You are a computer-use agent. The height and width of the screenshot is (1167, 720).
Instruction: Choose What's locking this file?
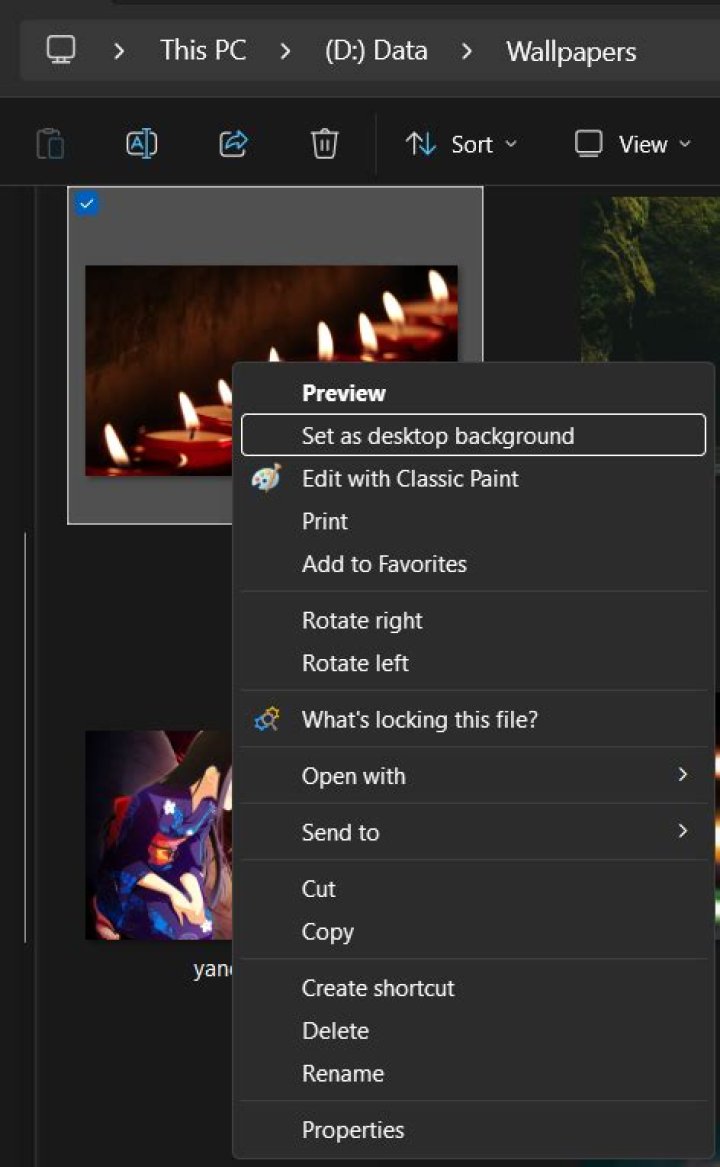[474, 720]
